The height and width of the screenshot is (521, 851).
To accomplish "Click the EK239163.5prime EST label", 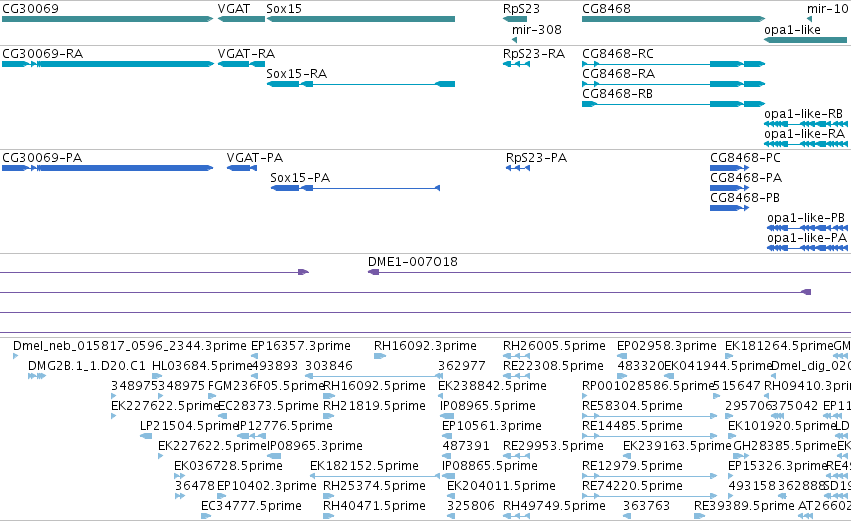I will click(x=677, y=446).
